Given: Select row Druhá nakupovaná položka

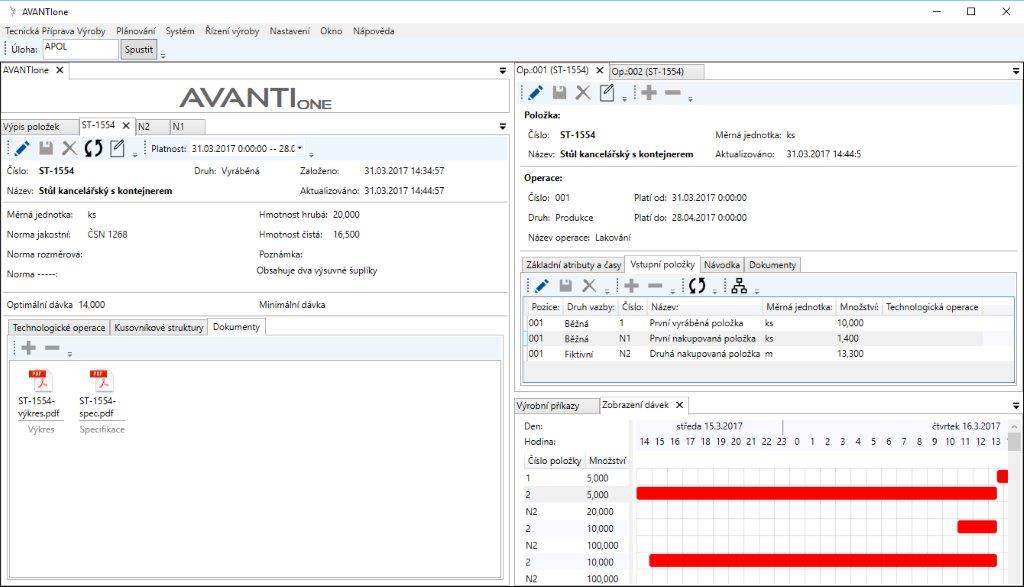Looking at the screenshot, I should [x=754, y=353].
